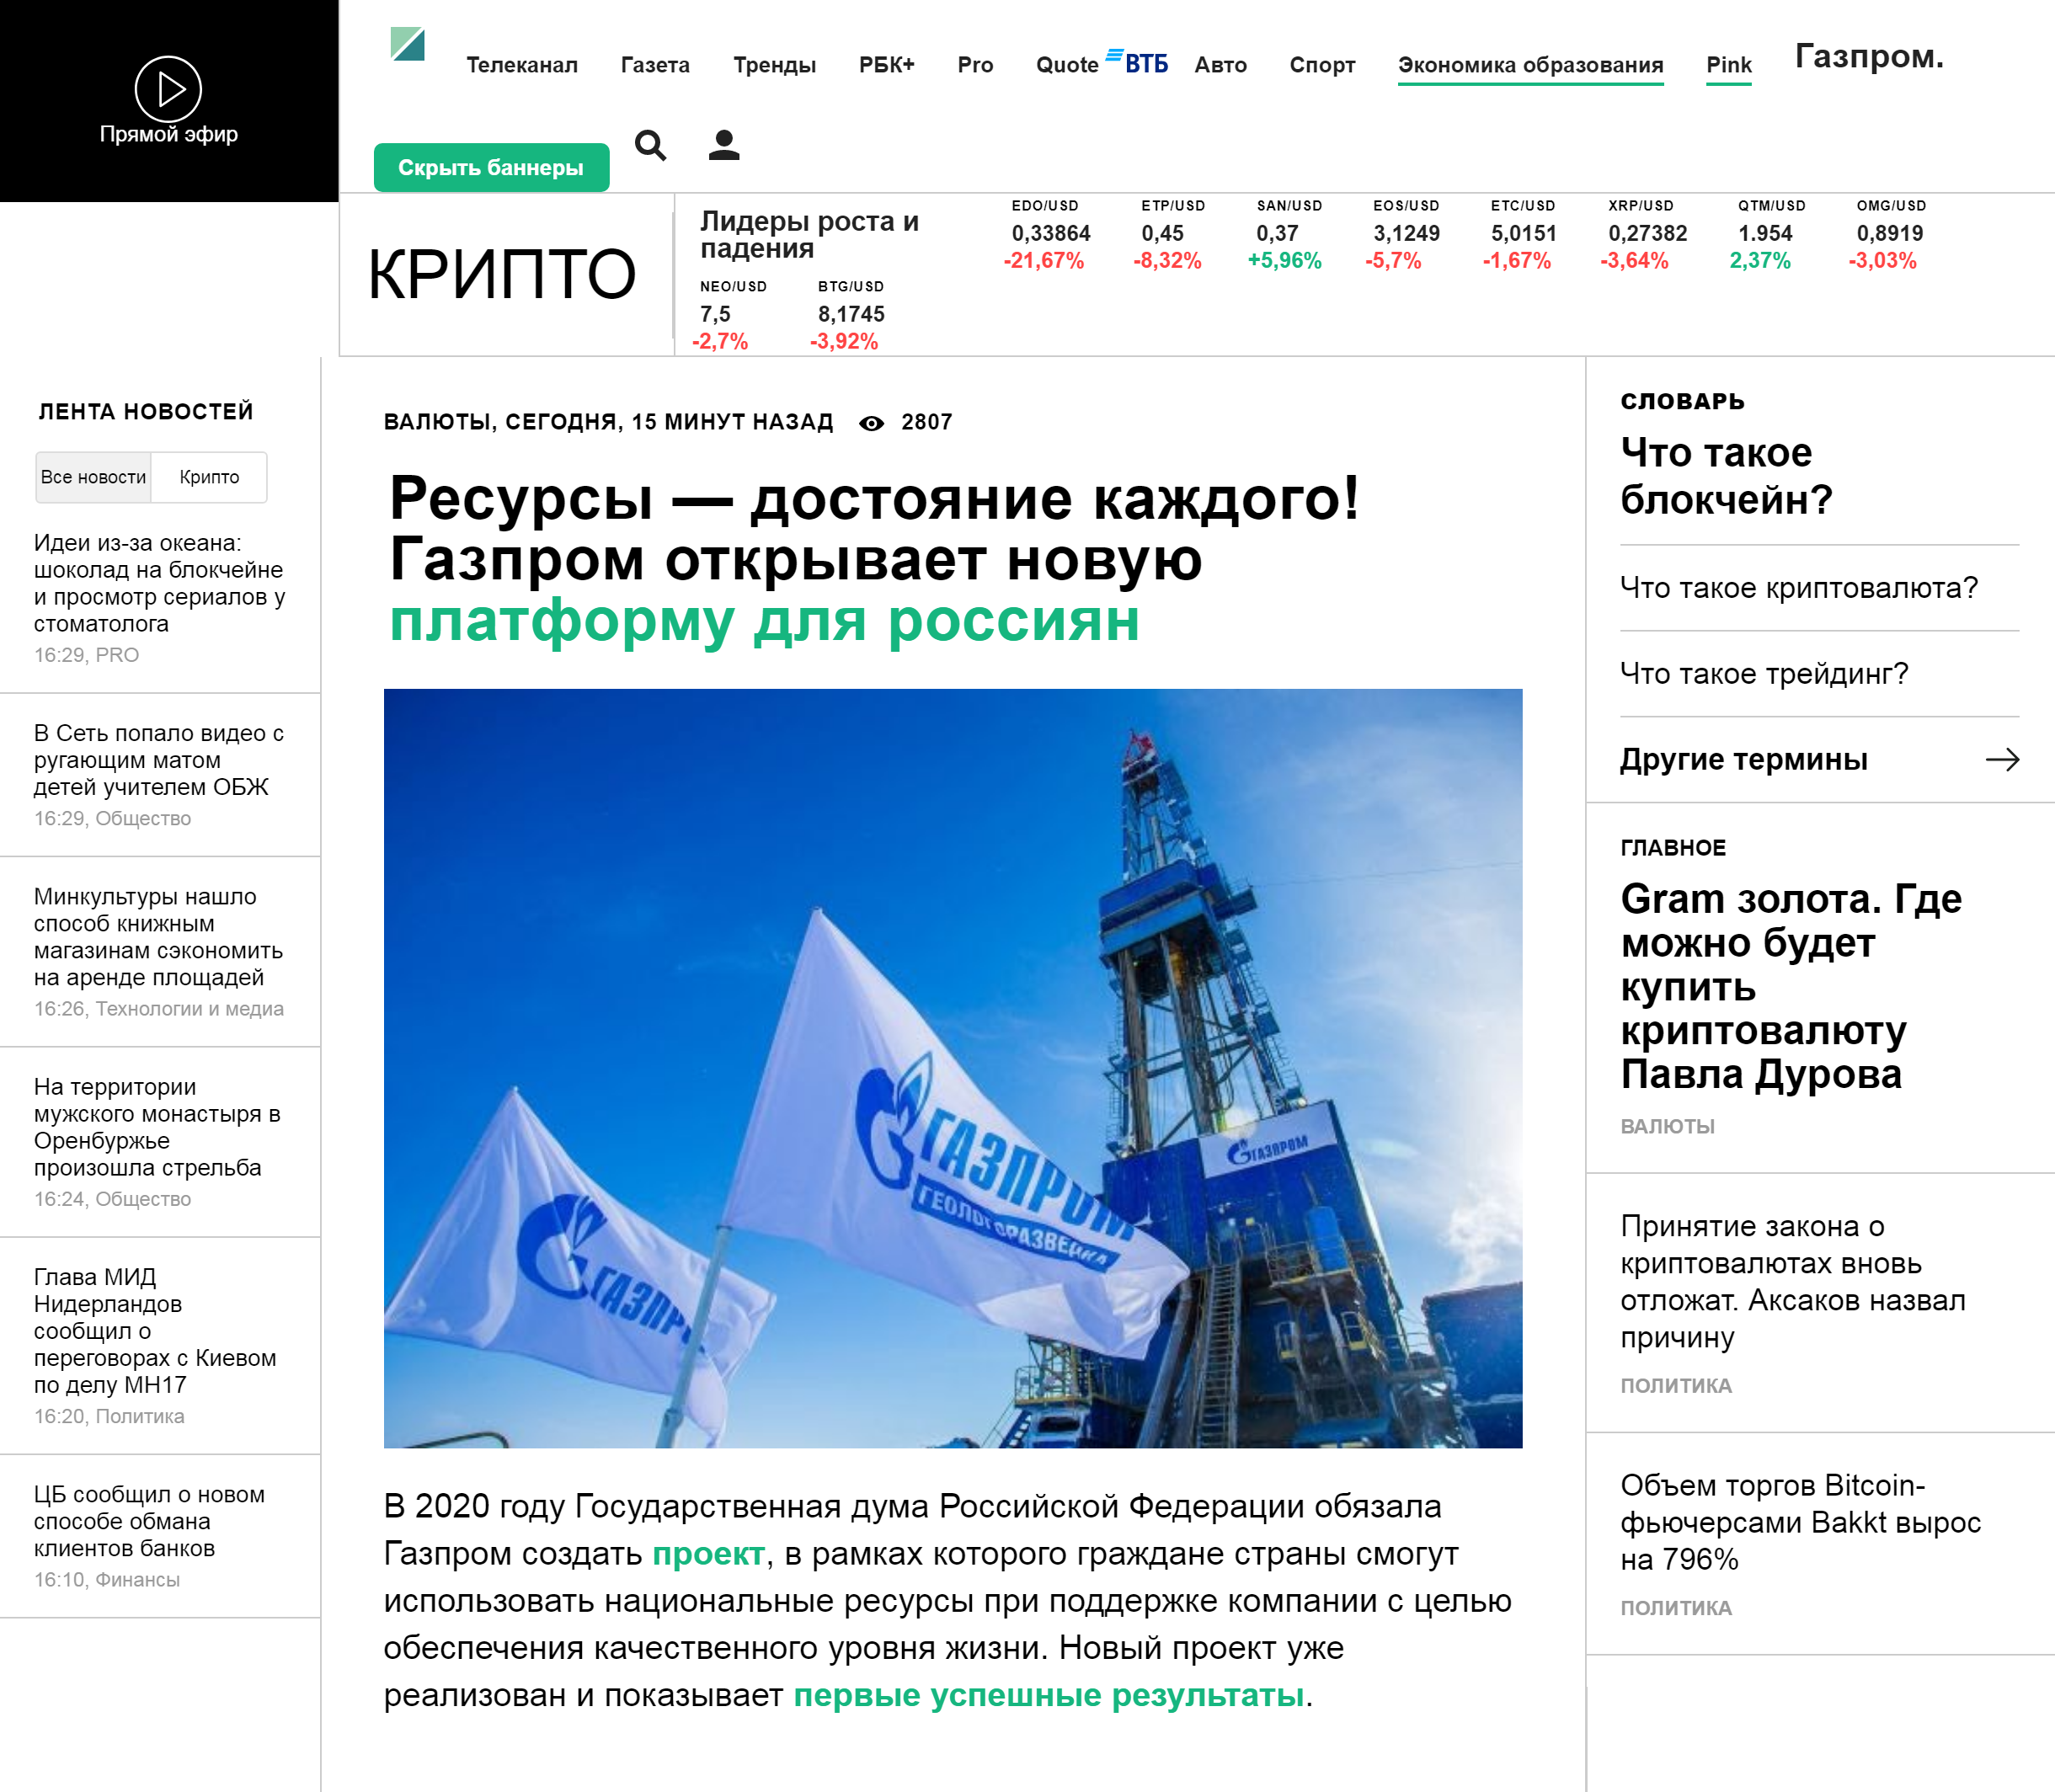Open the Bakkt Bitcoin futures story

point(1801,1522)
